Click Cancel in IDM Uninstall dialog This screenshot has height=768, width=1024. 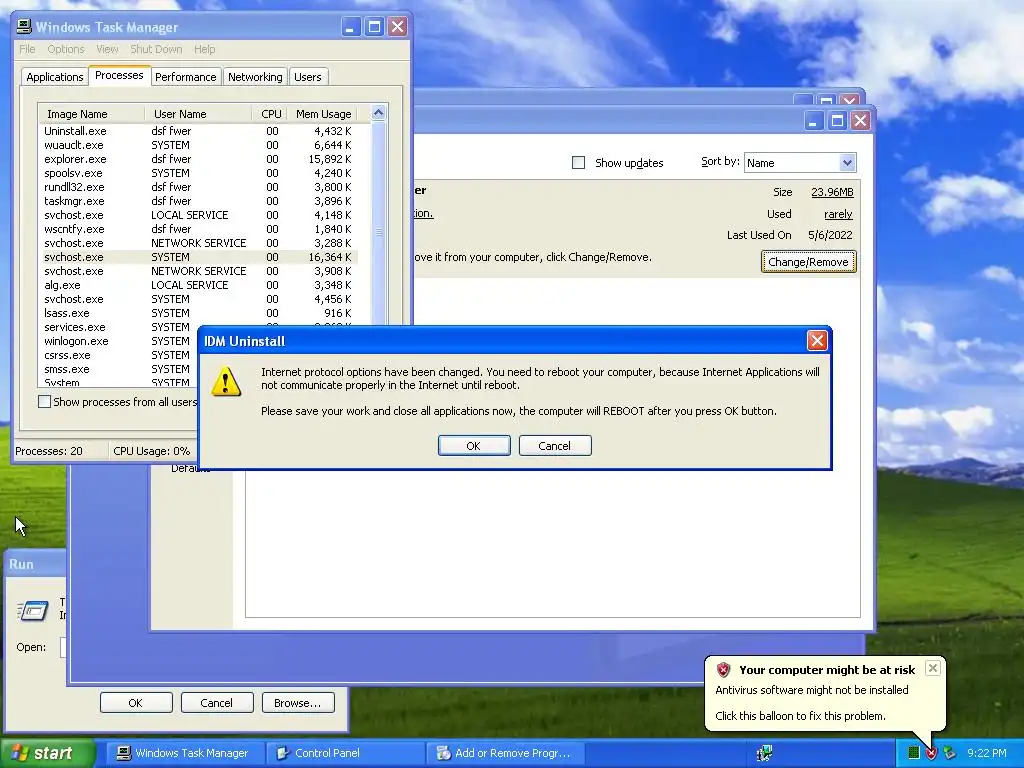tap(554, 445)
